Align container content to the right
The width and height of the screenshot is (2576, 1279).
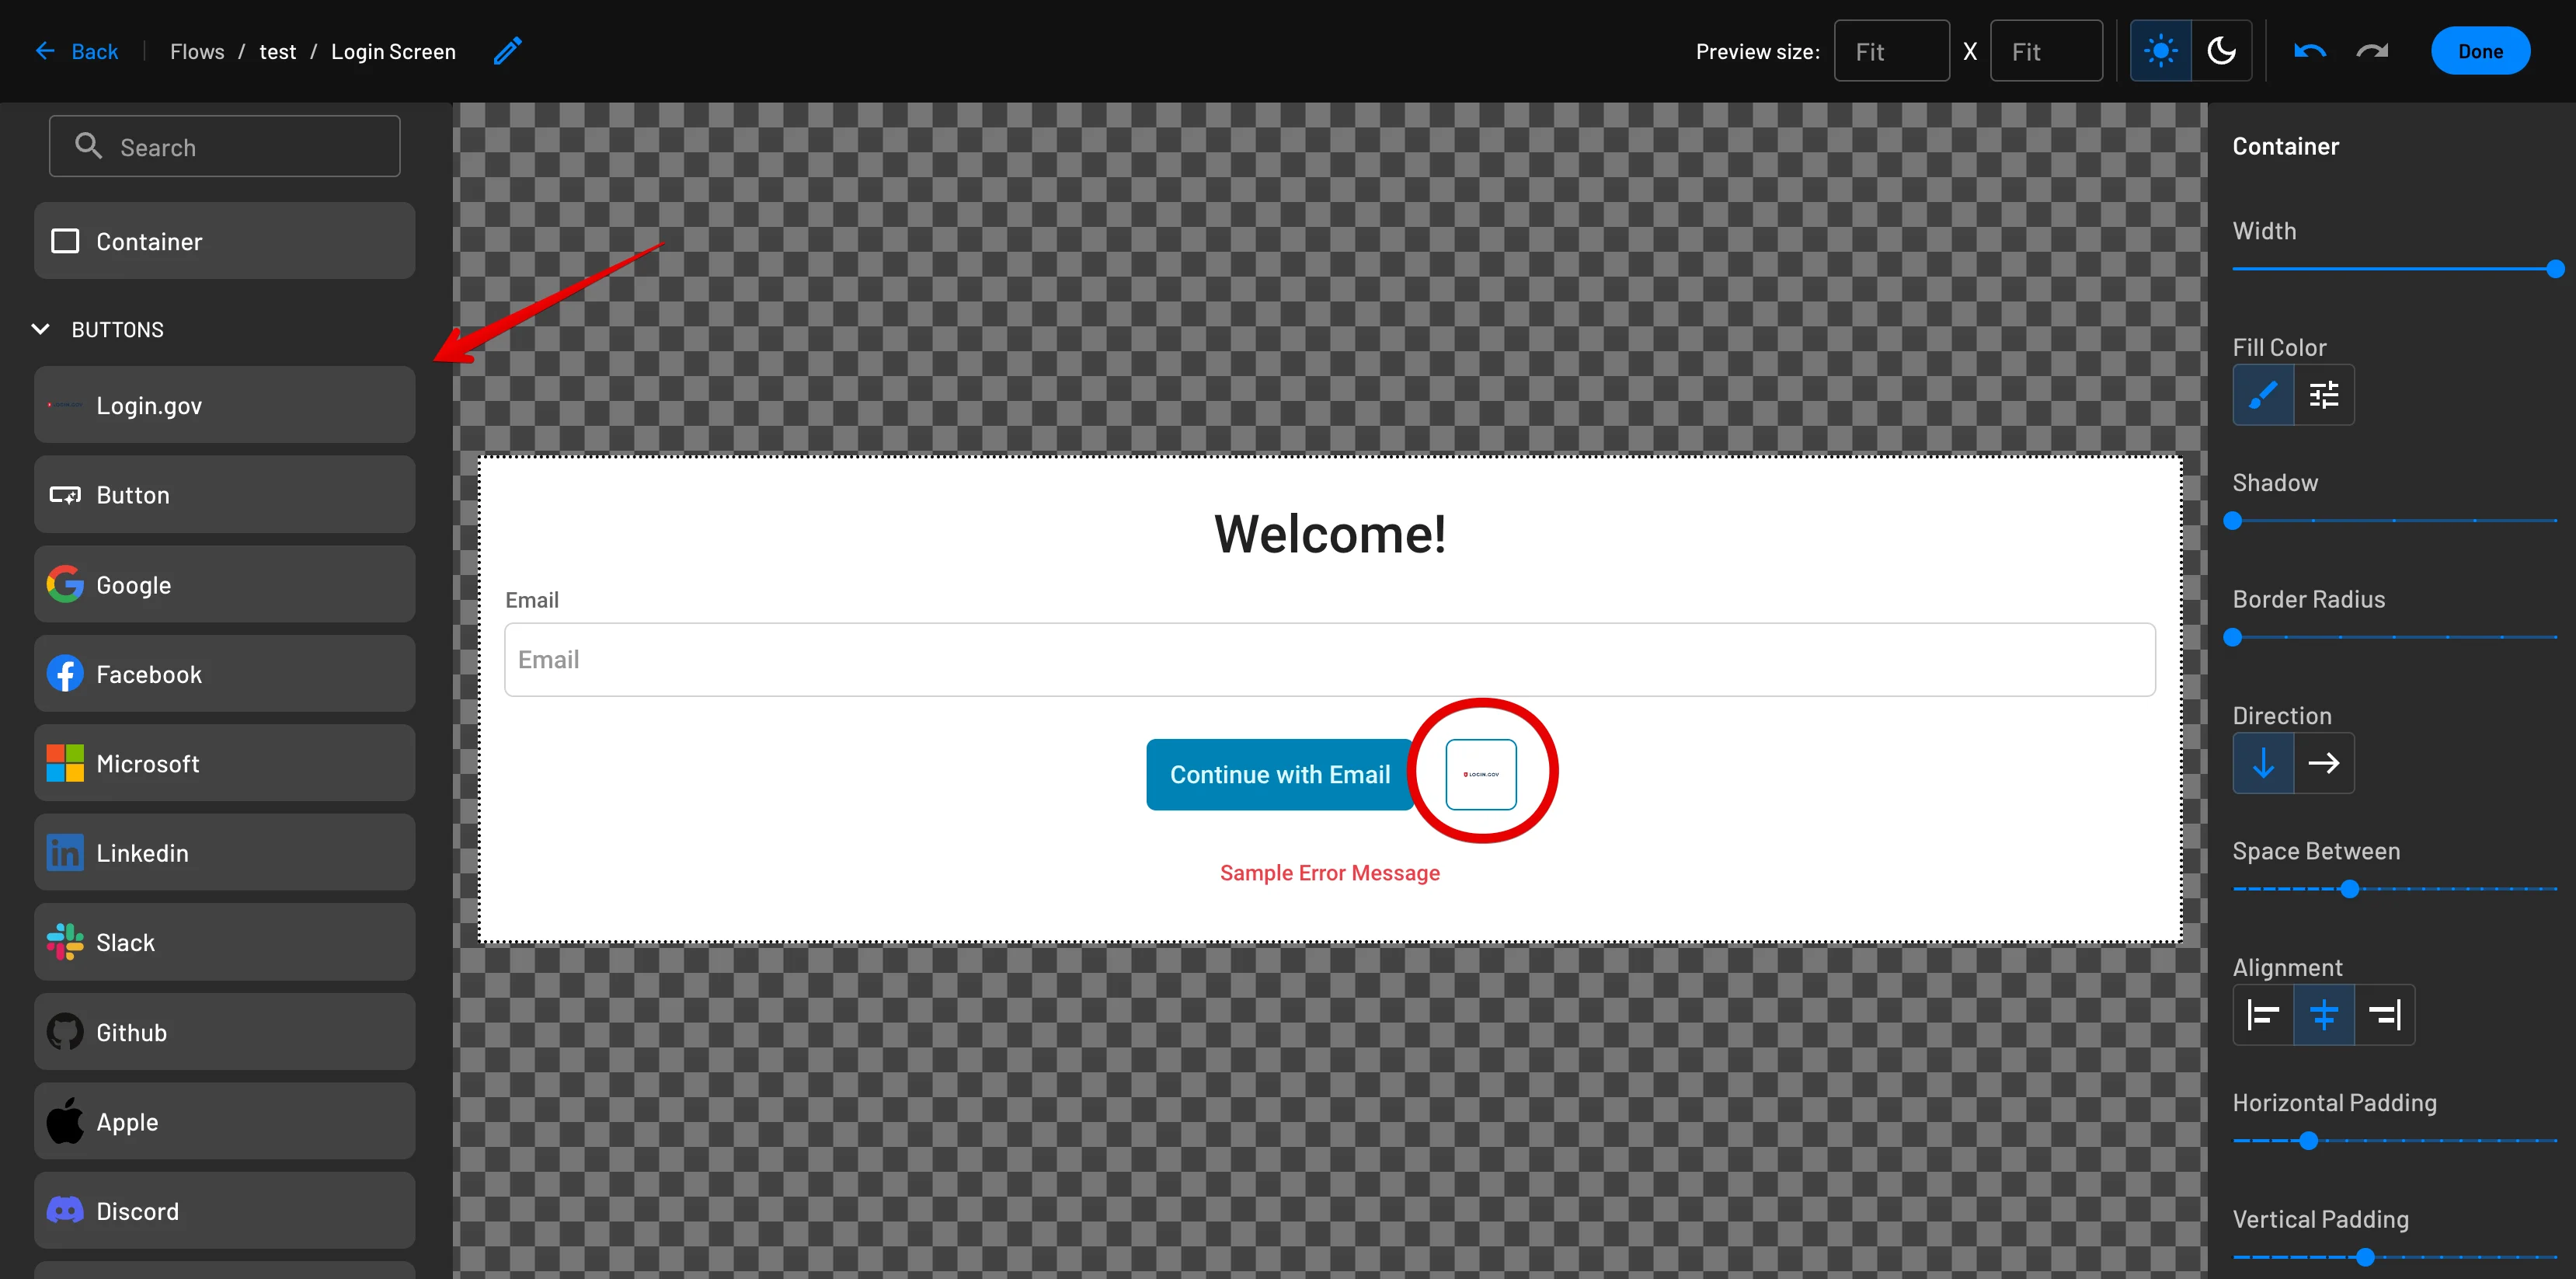point(2385,1015)
